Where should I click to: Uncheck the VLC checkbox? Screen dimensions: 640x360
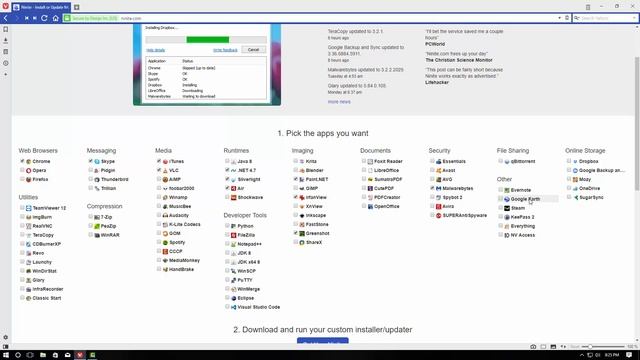click(x=159, y=170)
